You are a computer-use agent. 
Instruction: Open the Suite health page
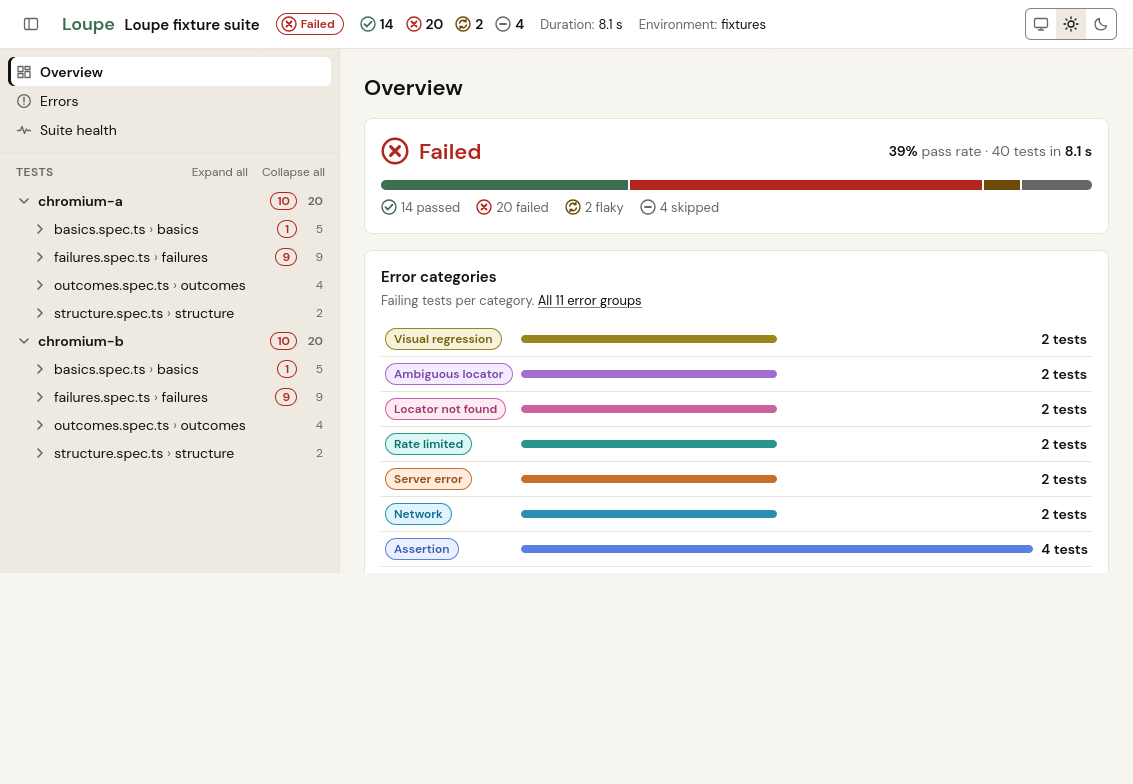(x=170, y=130)
